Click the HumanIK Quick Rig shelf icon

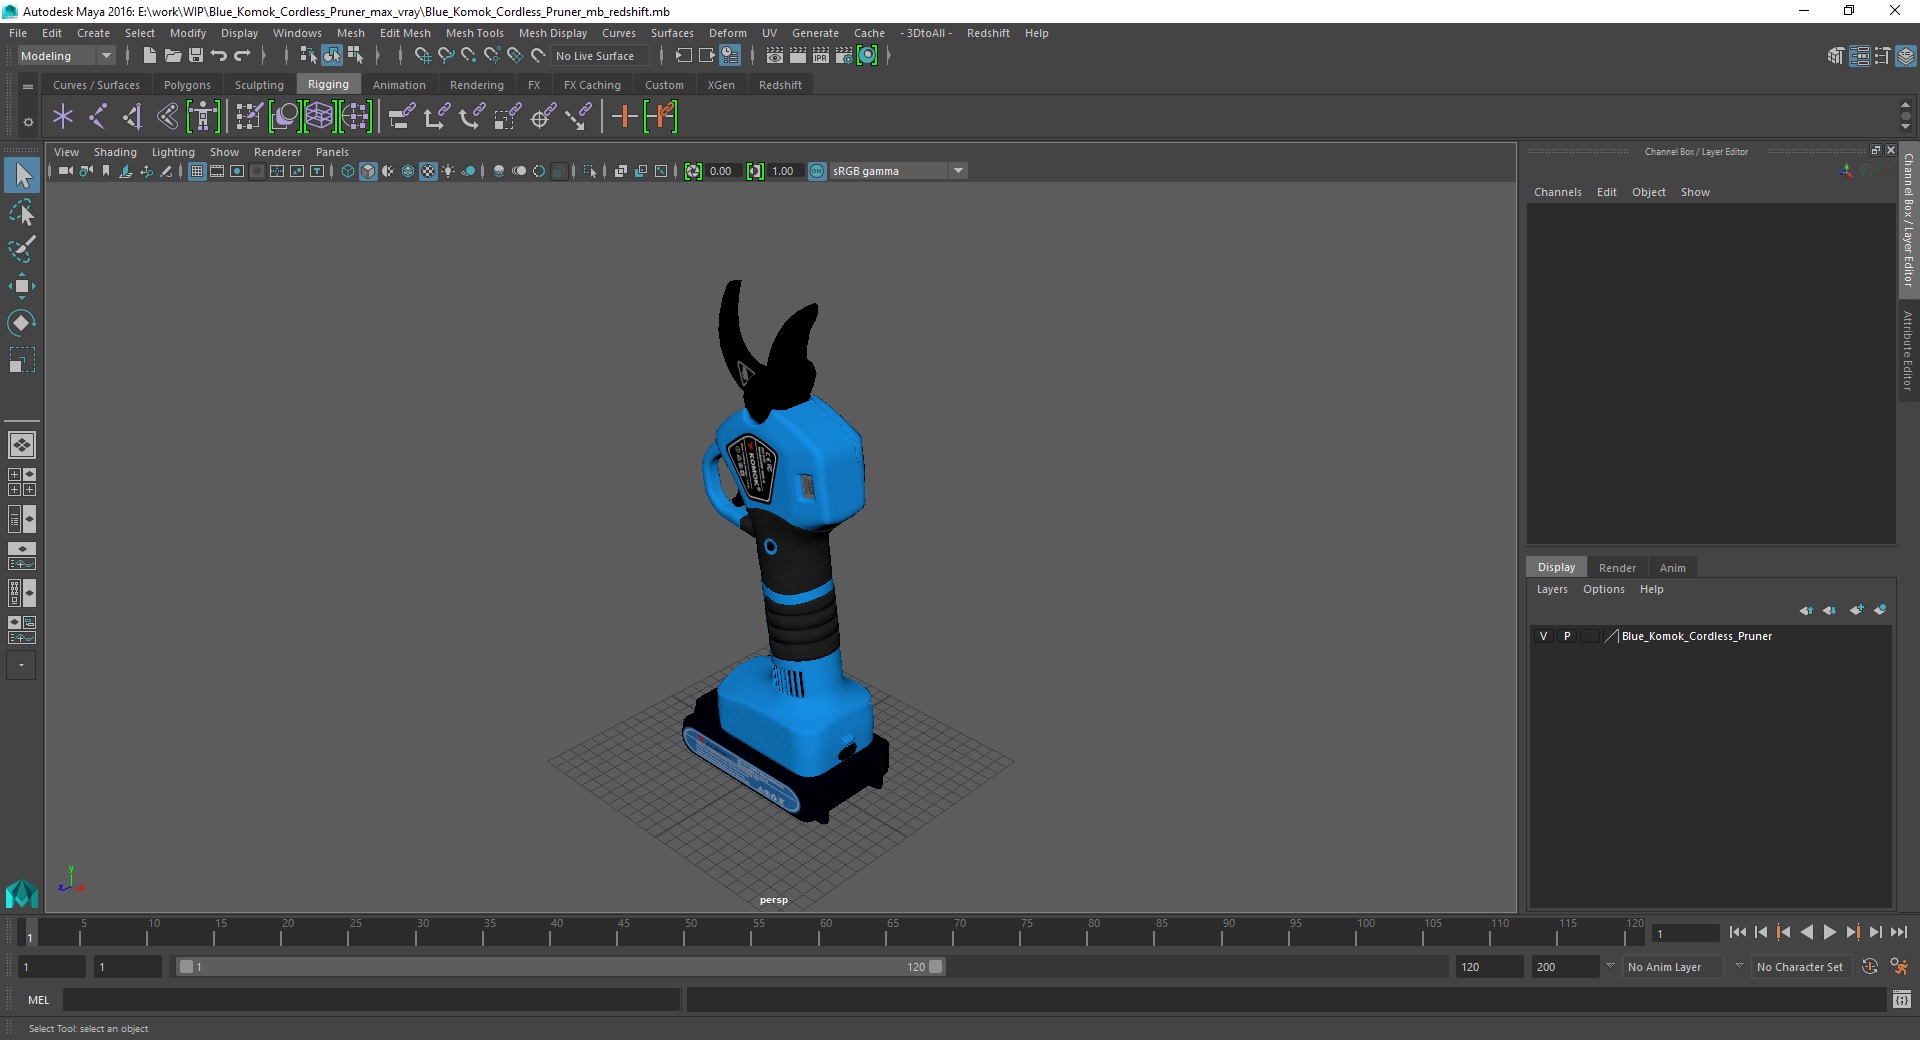pos(203,117)
